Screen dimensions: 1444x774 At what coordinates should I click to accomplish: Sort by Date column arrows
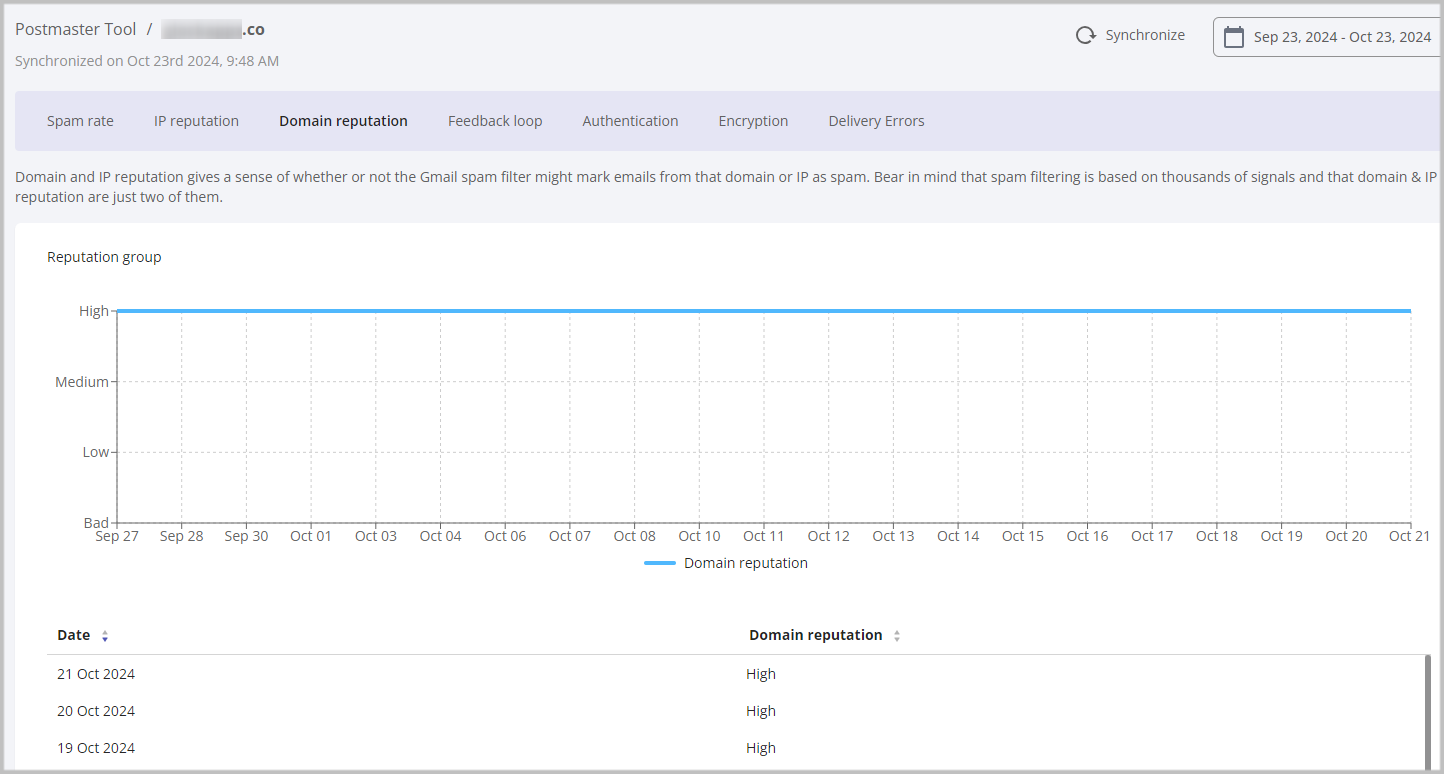click(x=105, y=636)
